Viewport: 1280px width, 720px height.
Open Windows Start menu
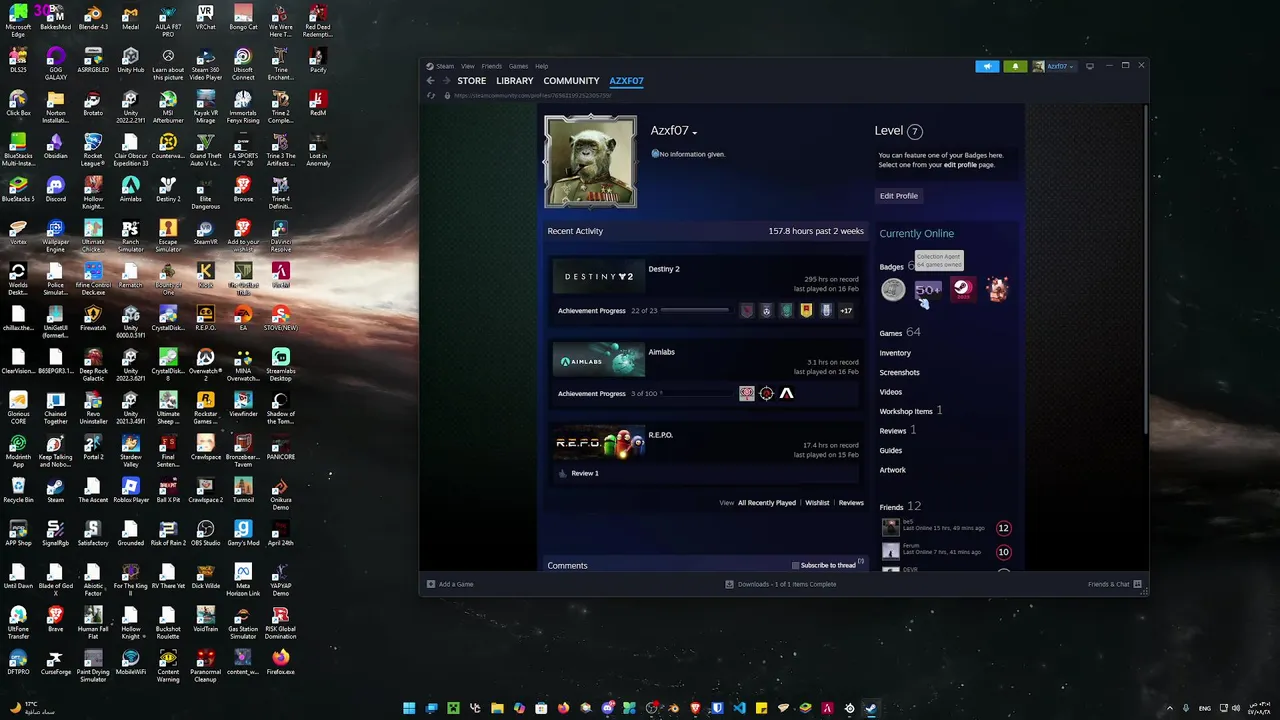(x=409, y=708)
